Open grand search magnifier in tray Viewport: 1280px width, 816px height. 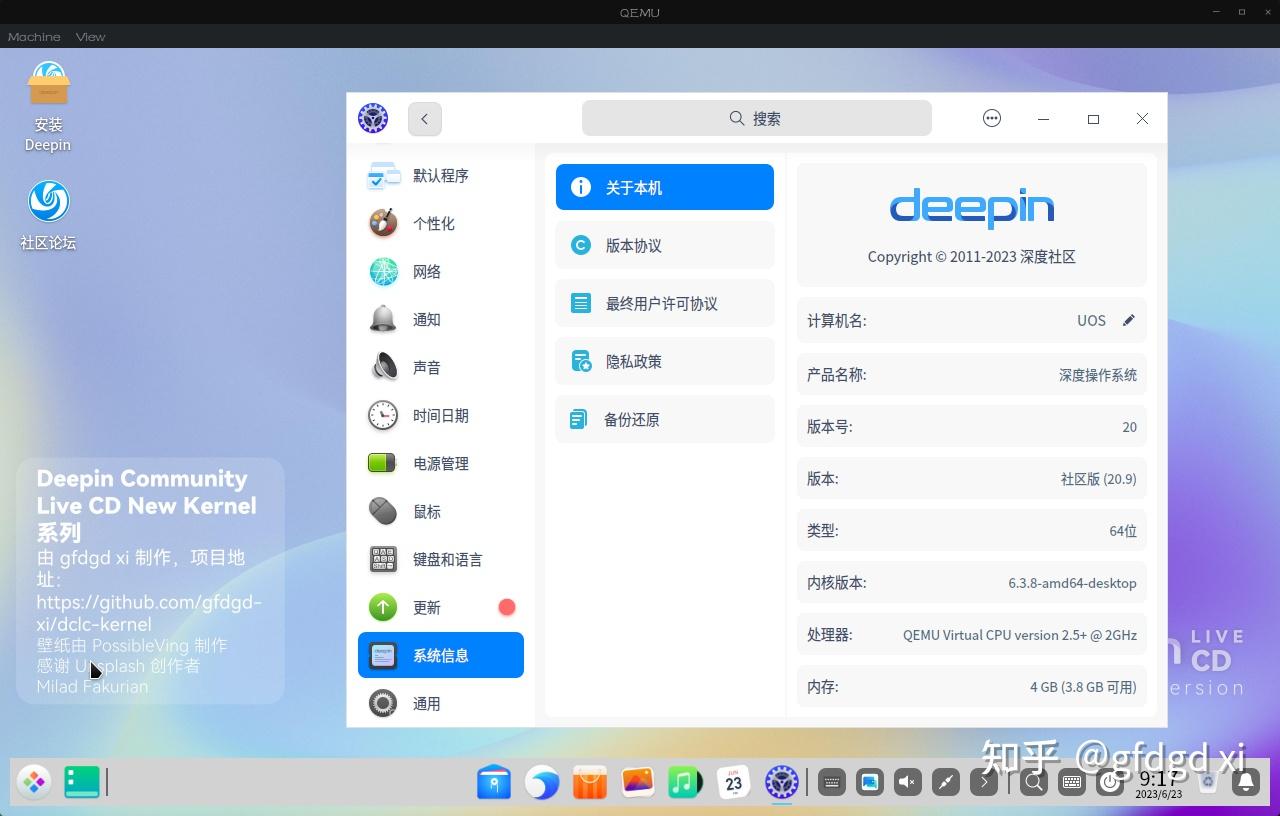pyautogui.click(x=1033, y=783)
